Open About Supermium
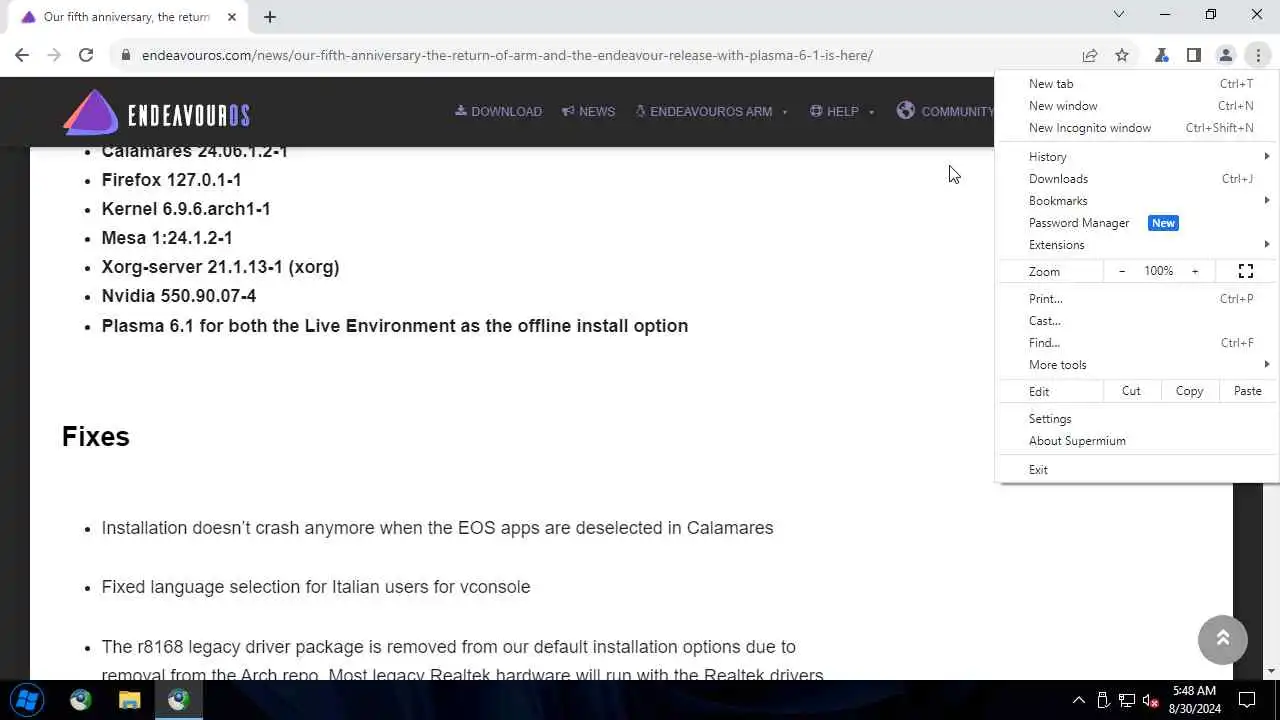Viewport: 1280px width, 720px height. (1137, 441)
